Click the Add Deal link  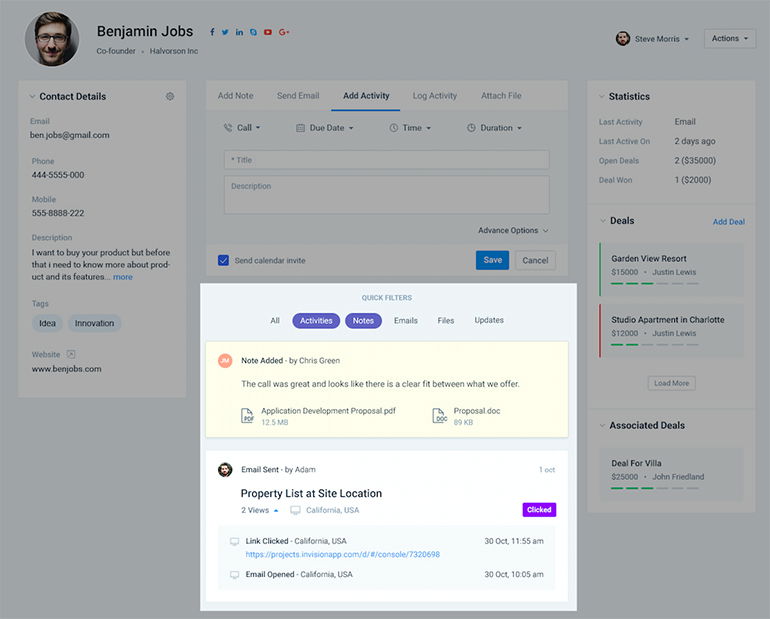728,222
